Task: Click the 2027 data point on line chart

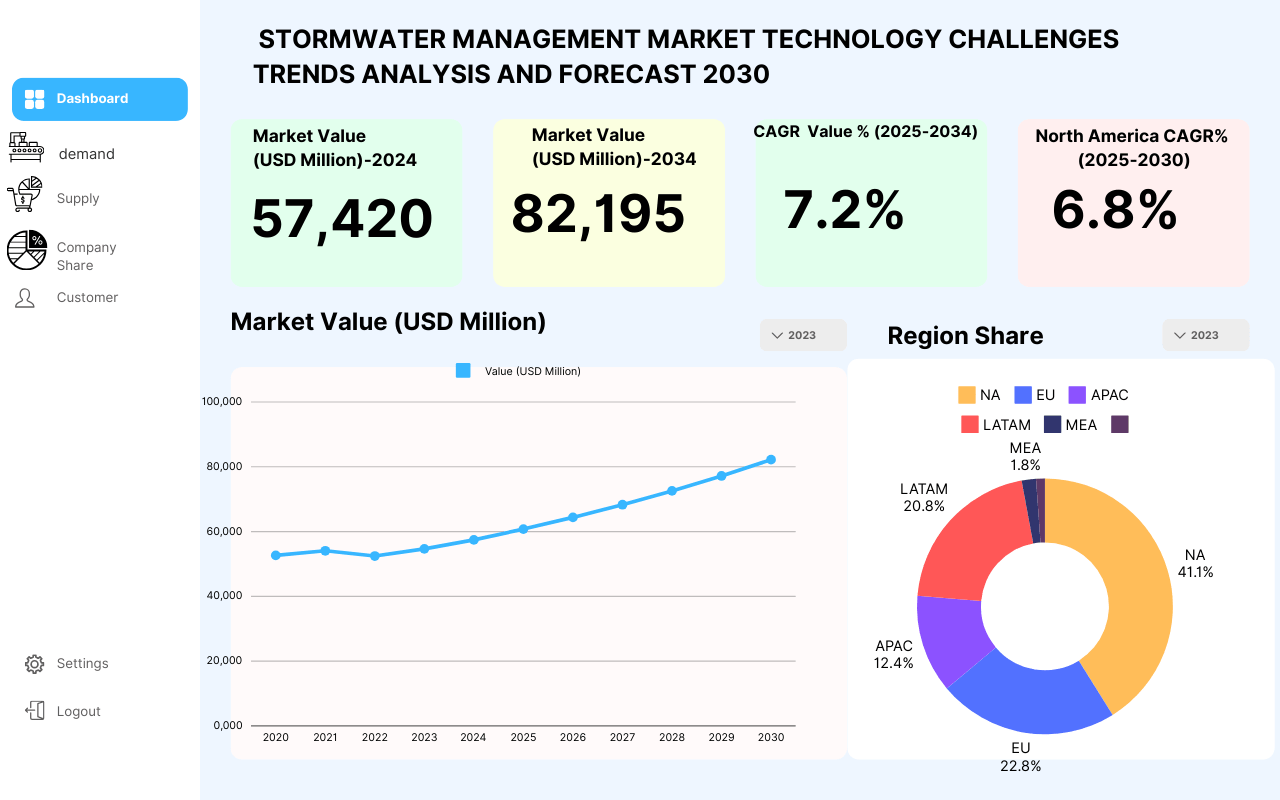Action: pos(622,505)
